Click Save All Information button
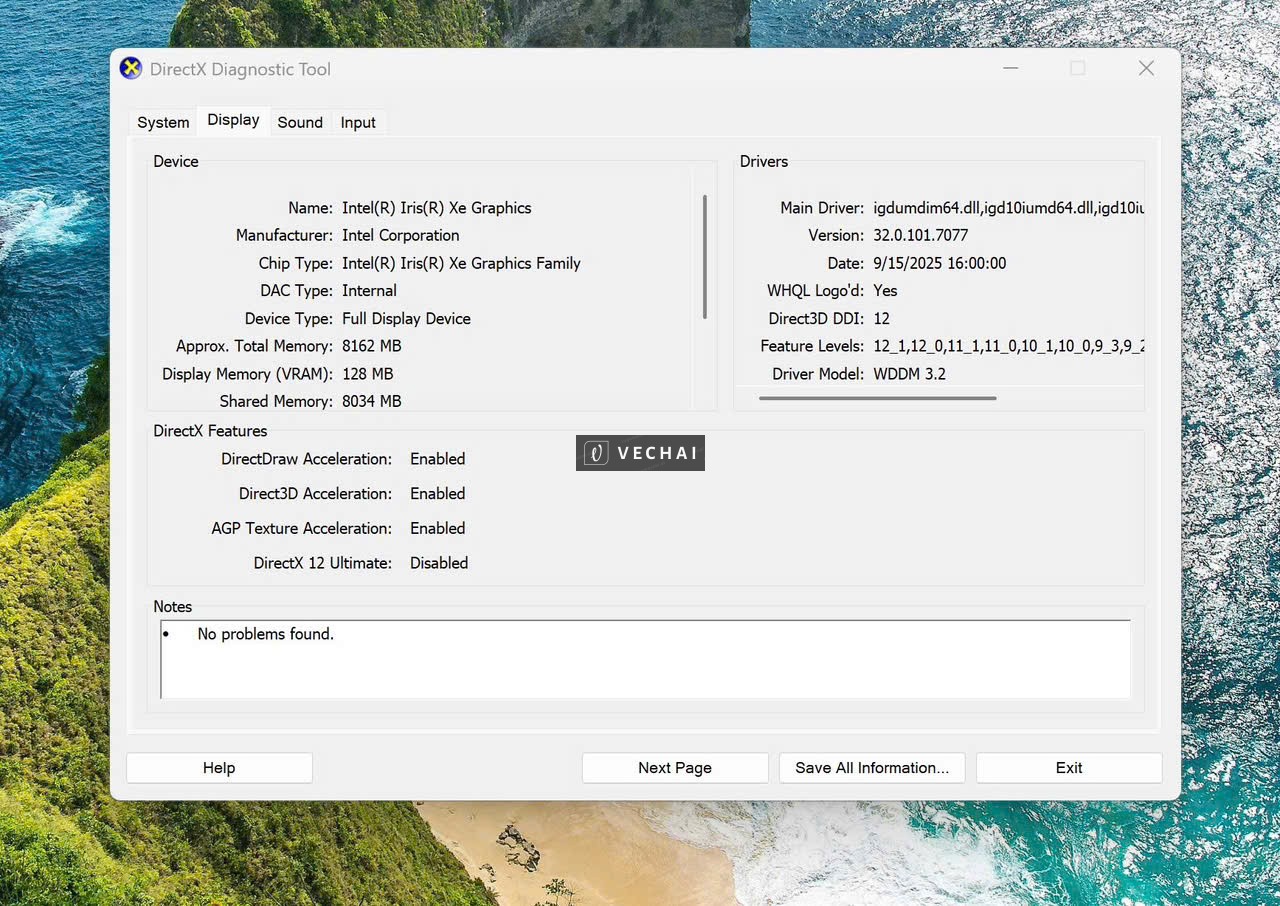The height and width of the screenshot is (906, 1280). (872, 768)
